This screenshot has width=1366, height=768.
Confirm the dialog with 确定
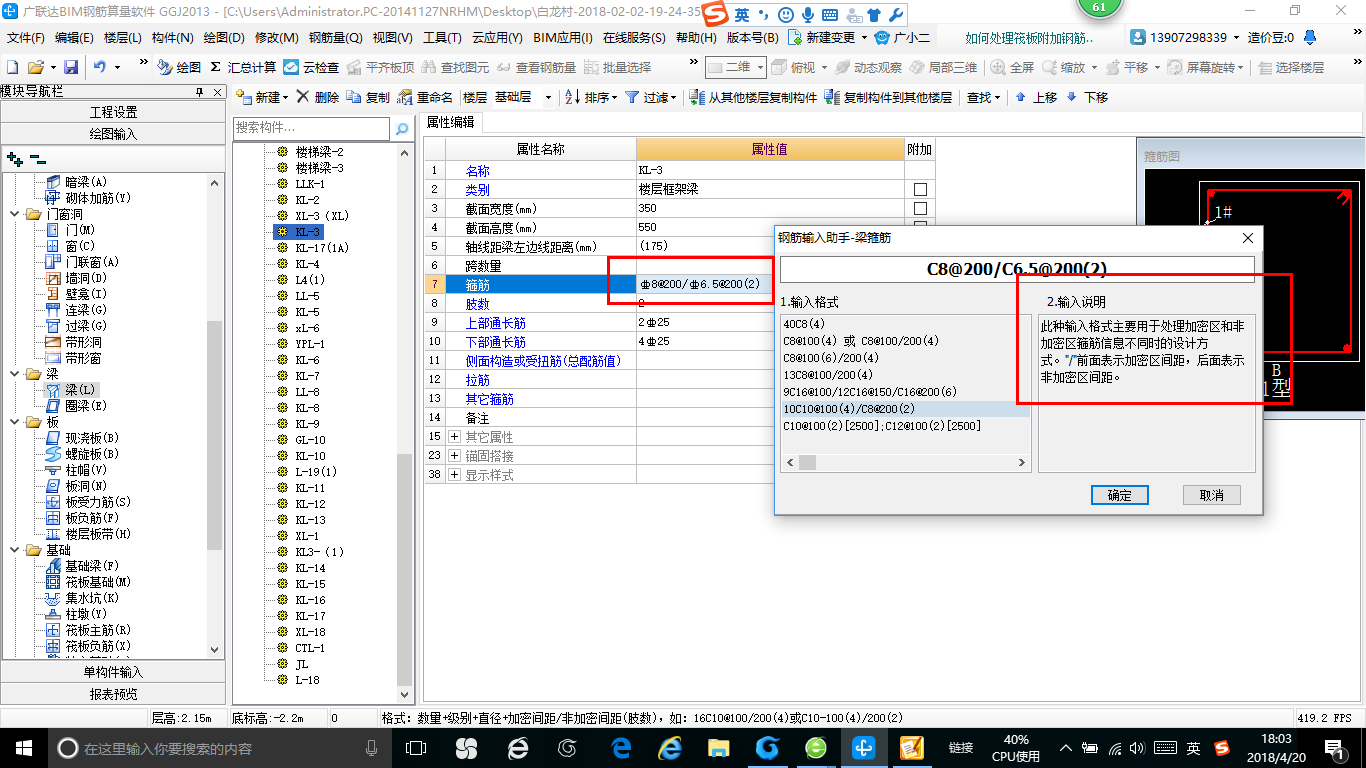[x=1120, y=495]
